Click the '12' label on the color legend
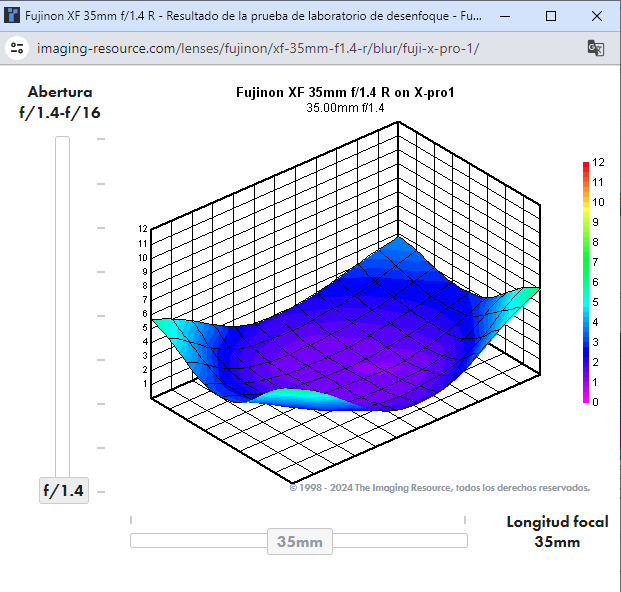 point(598,162)
